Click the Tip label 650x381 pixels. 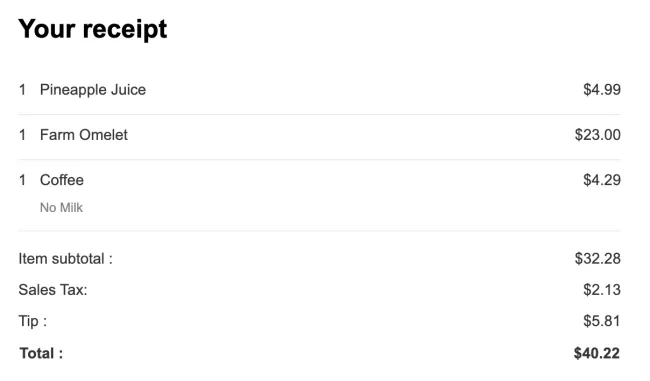pyautogui.click(x=33, y=321)
